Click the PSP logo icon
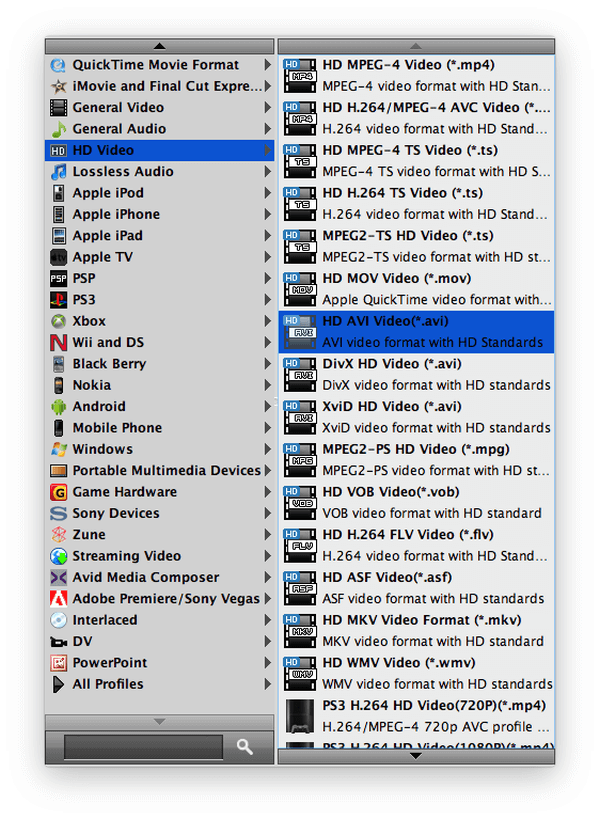 [58, 279]
